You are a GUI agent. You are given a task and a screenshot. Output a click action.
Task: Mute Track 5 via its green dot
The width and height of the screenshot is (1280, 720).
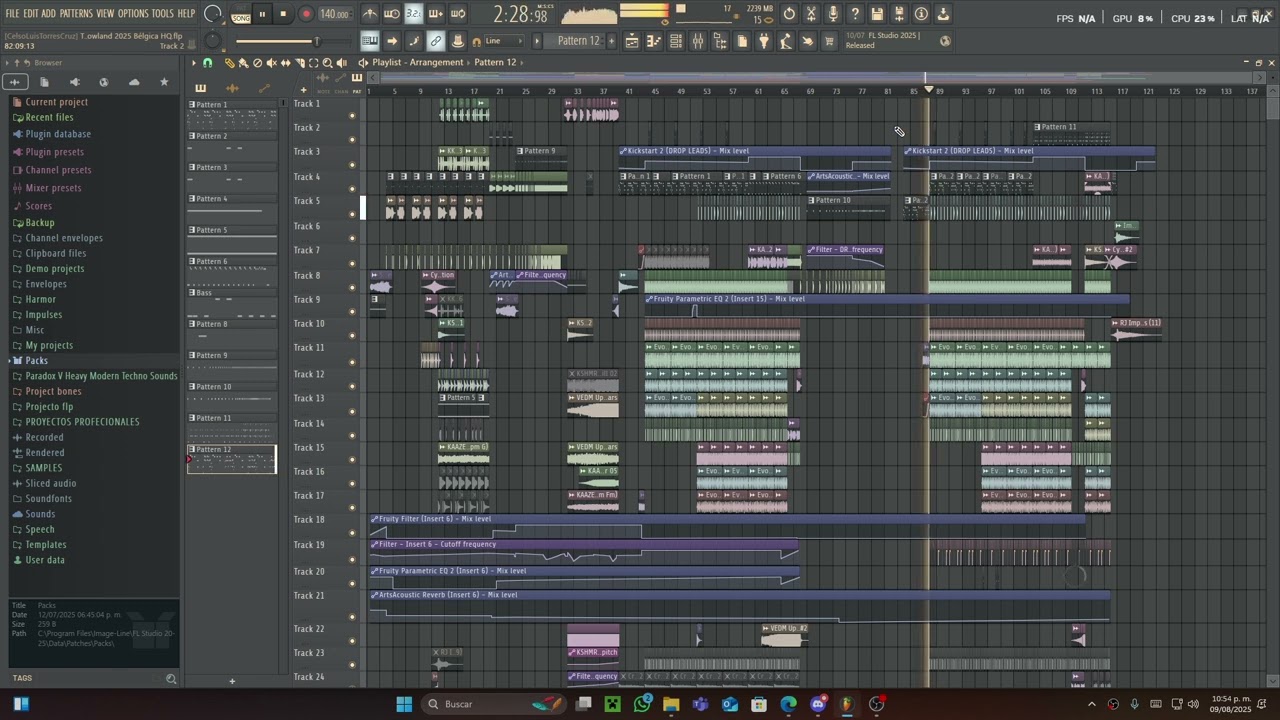click(x=352, y=213)
